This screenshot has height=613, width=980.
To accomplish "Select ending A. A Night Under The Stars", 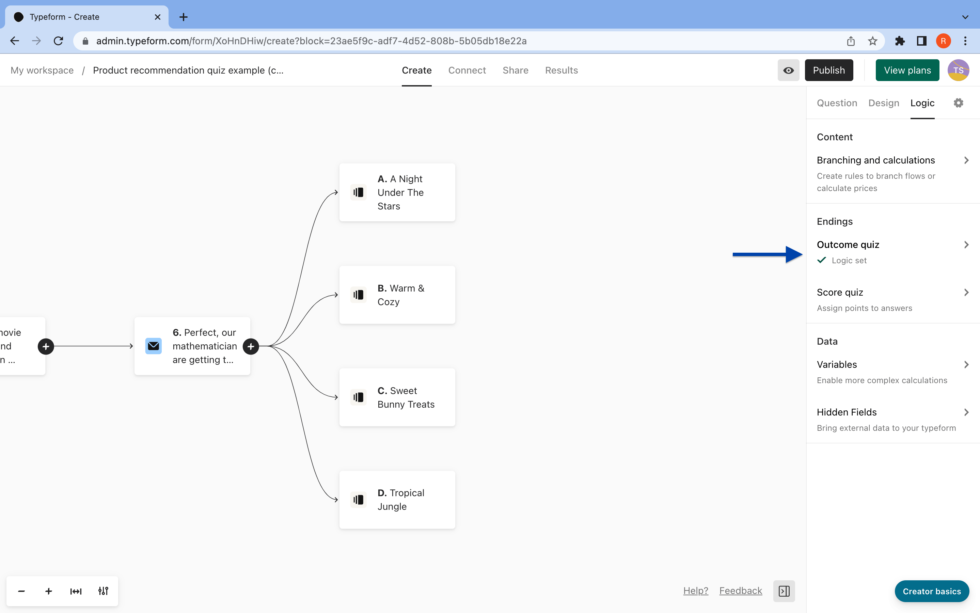I will click(x=397, y=192).
